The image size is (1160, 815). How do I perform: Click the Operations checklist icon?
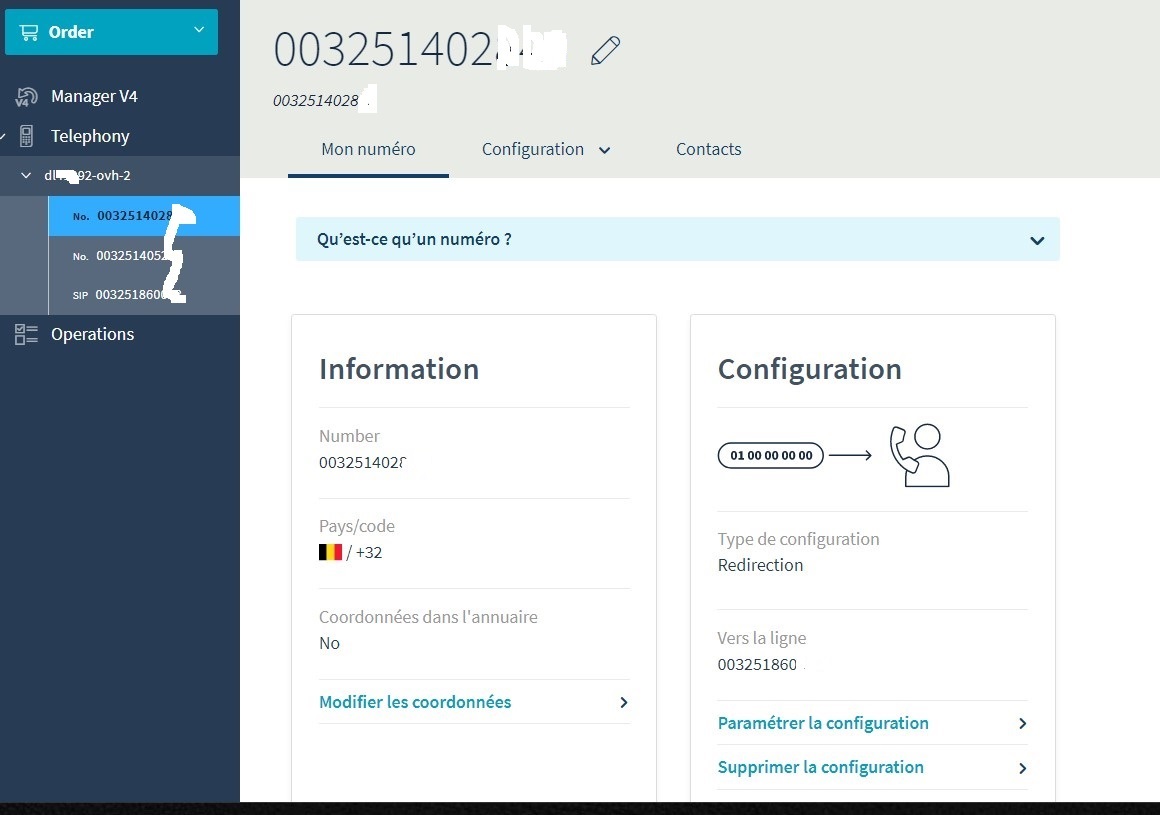point(26,334)
